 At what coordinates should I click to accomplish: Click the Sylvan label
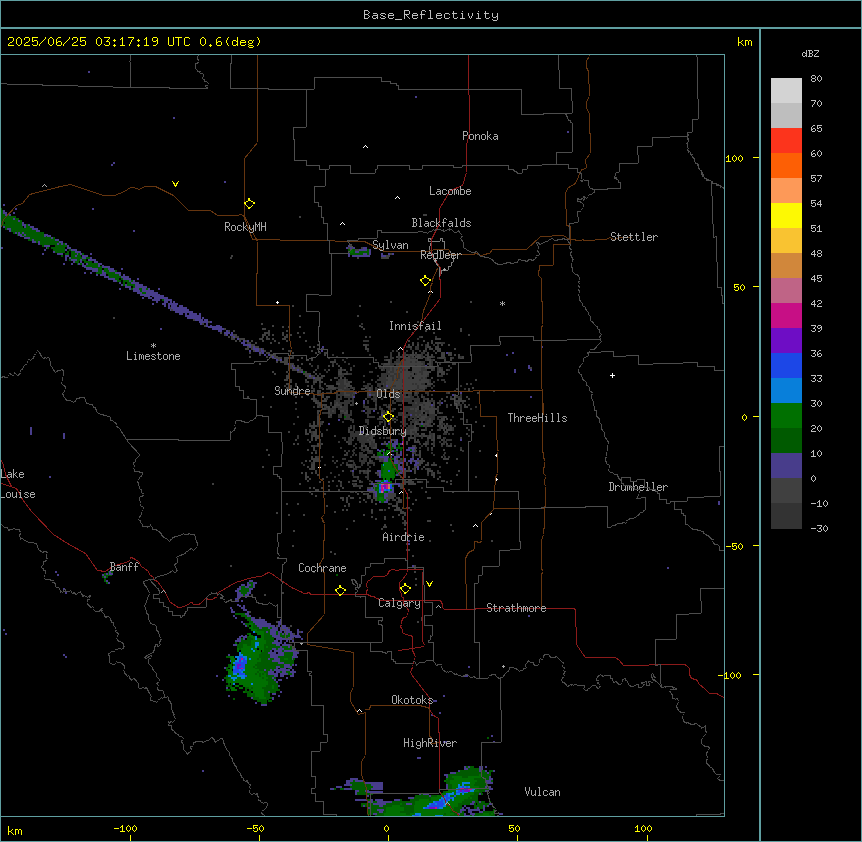390,245
